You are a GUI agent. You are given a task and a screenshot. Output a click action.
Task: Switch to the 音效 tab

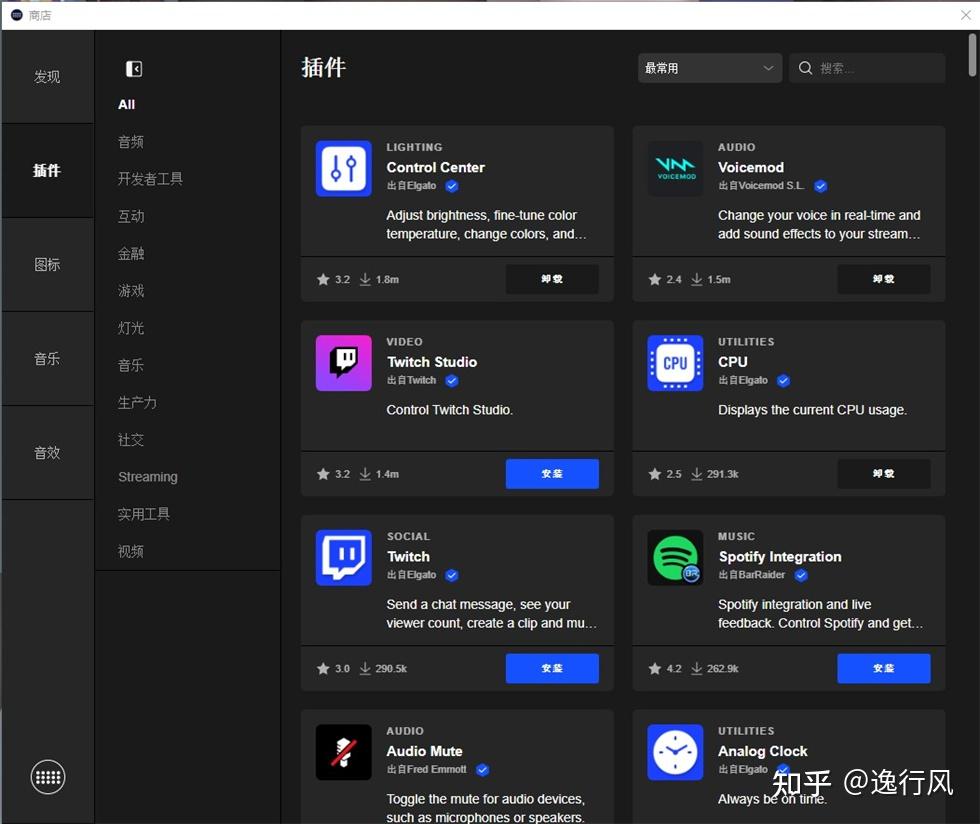[x=48, y=453]
